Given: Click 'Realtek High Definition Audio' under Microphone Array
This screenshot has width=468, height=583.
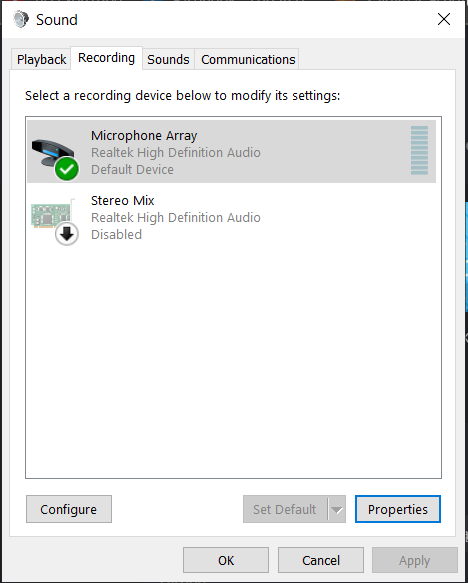Looking at the screenshot, I should coord(176,152).
